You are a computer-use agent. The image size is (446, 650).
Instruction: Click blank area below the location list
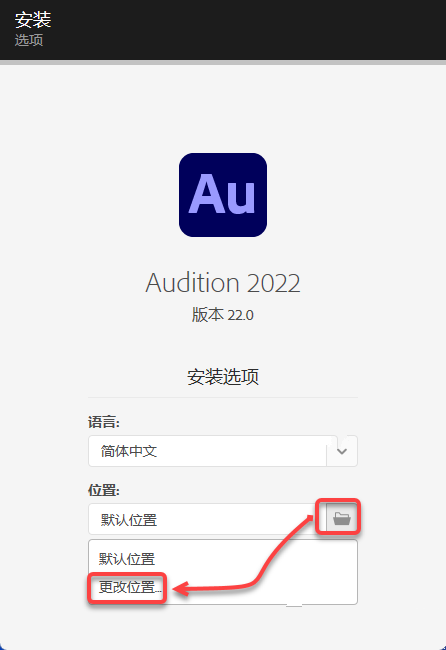(x=223, y=626)
